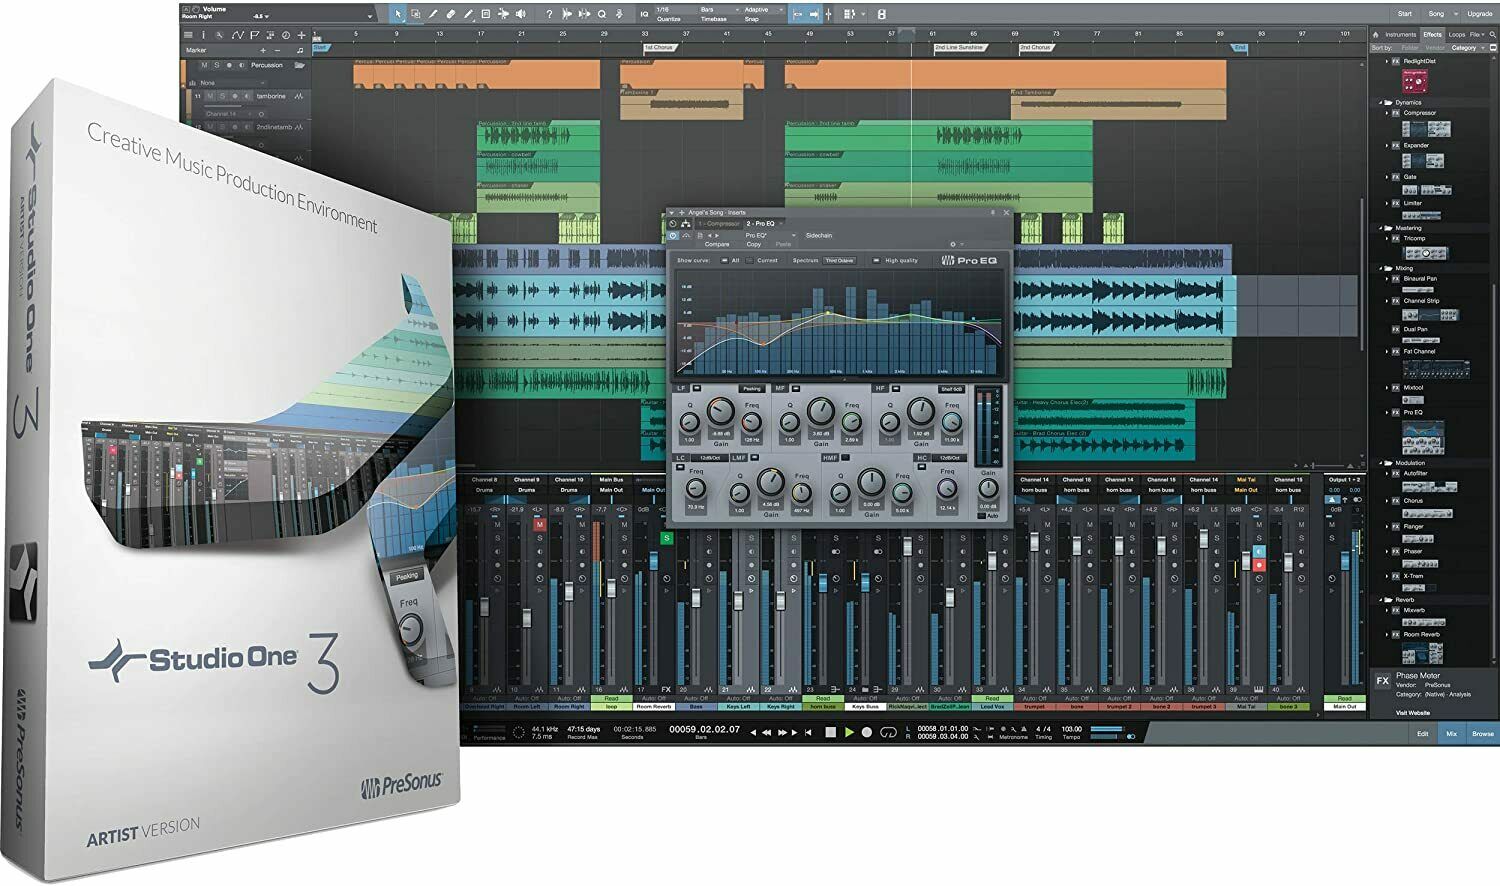Disable the green Solo on the Keys channel
1500x886 pixels.
[667, 538]
